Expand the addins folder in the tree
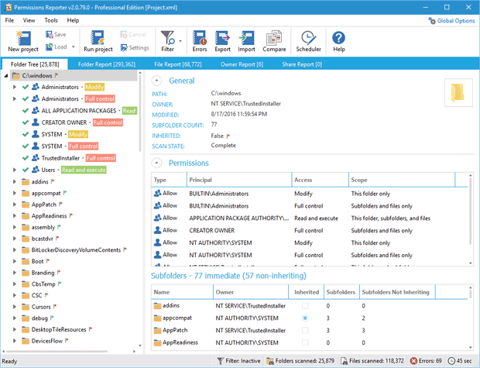 (14, 182)
